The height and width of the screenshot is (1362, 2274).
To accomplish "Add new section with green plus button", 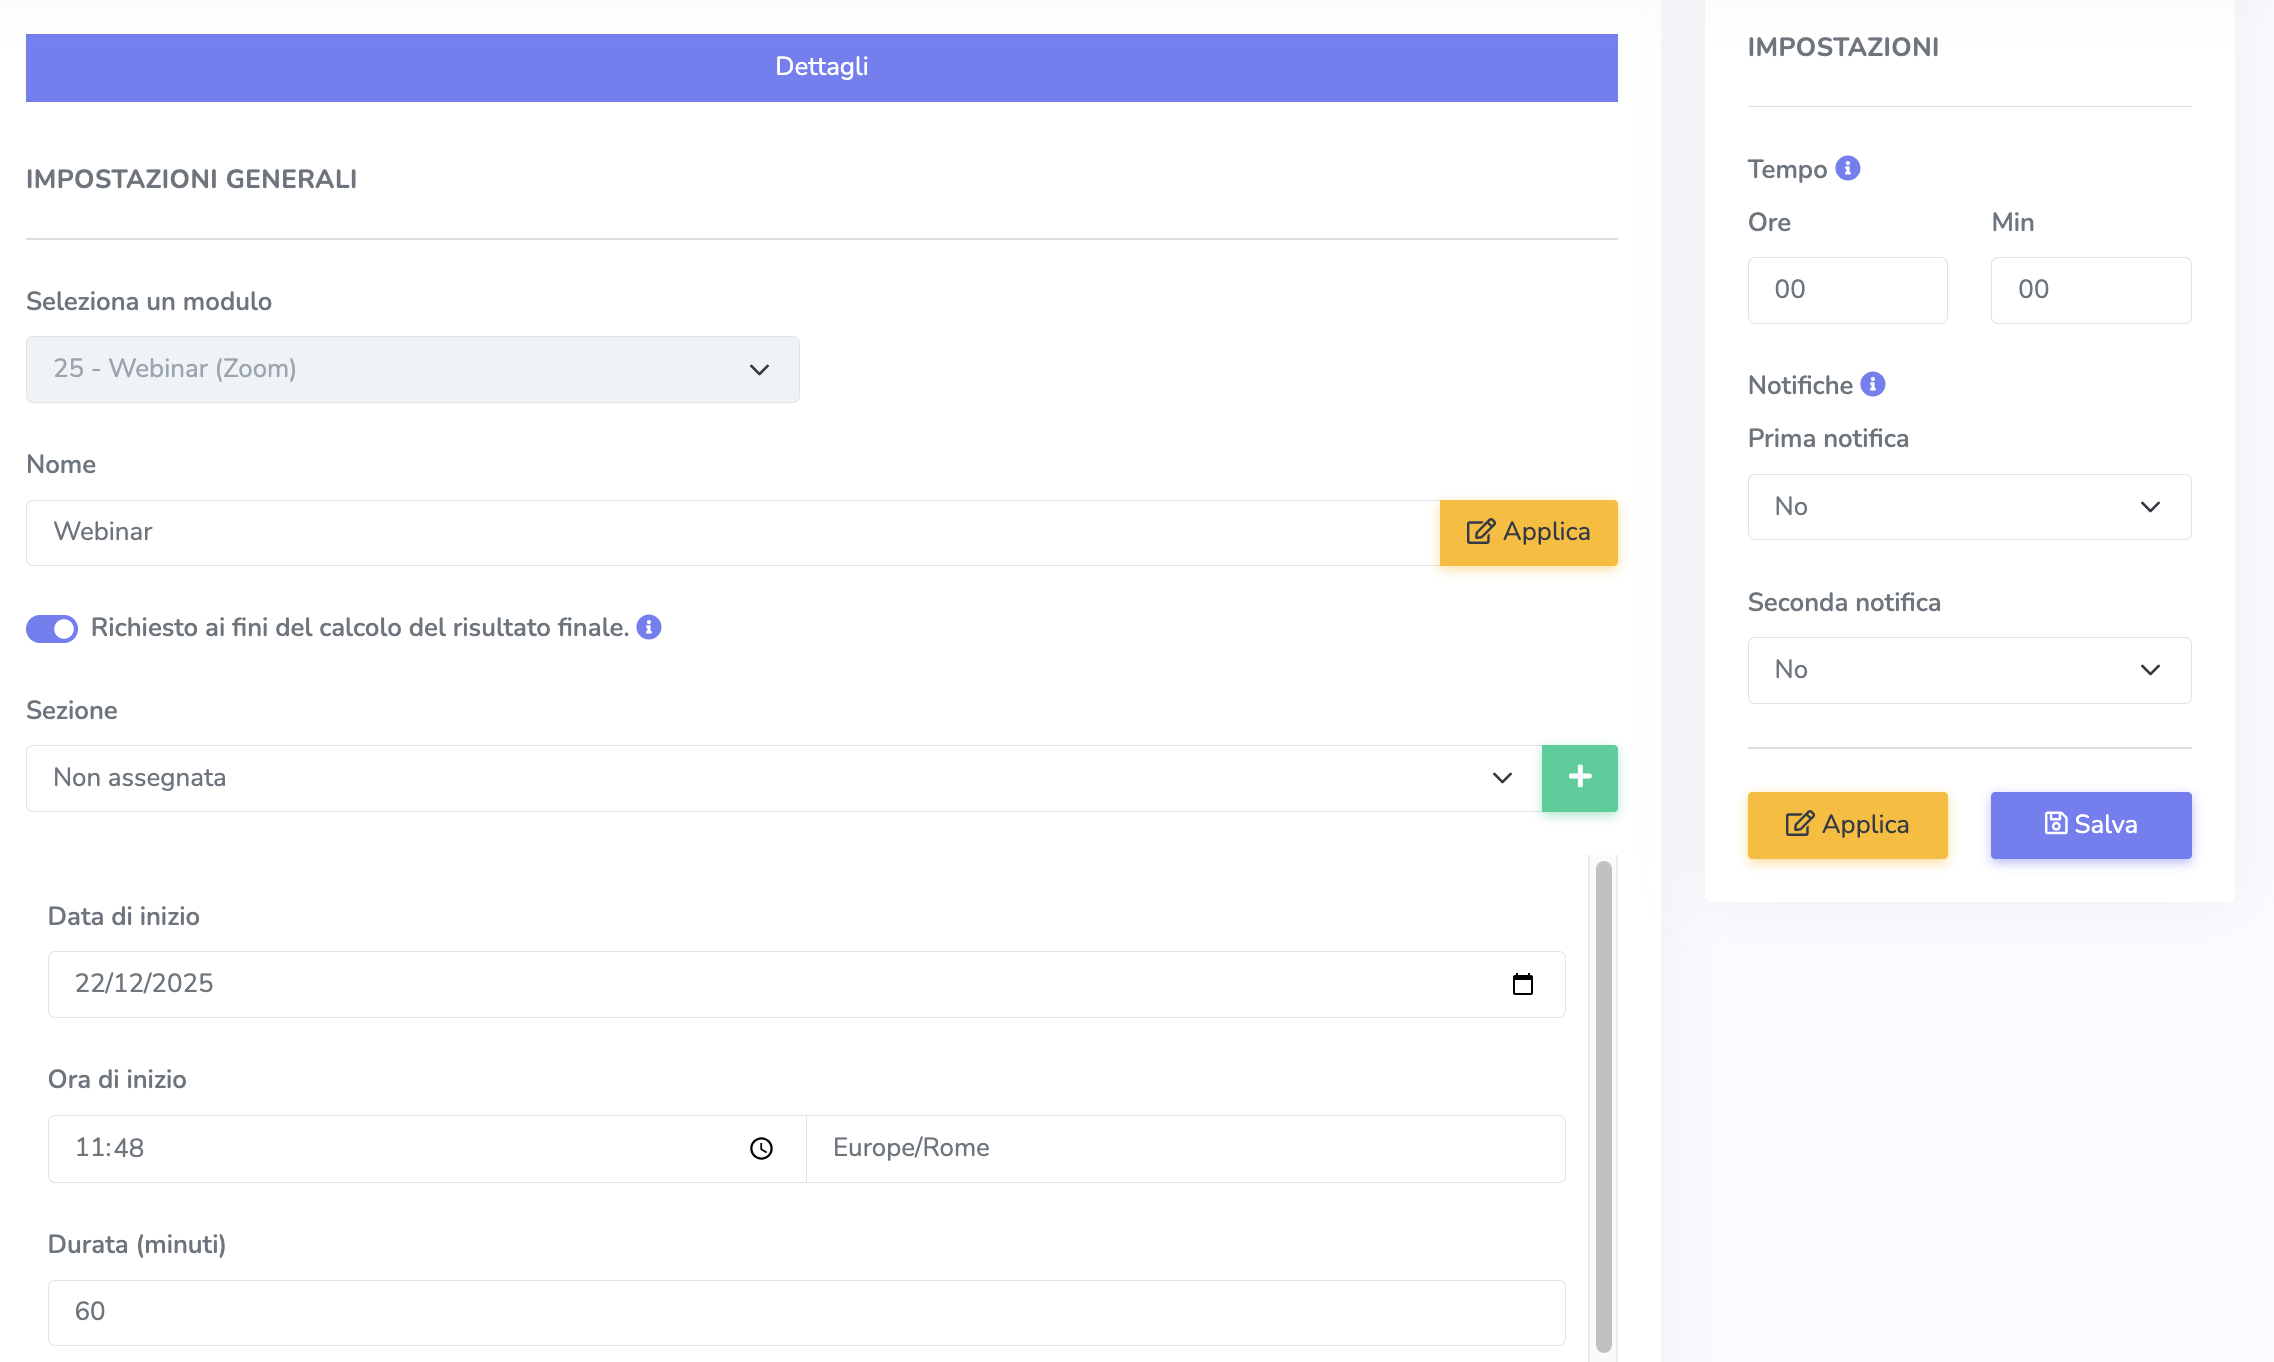I will [1579, 778].
